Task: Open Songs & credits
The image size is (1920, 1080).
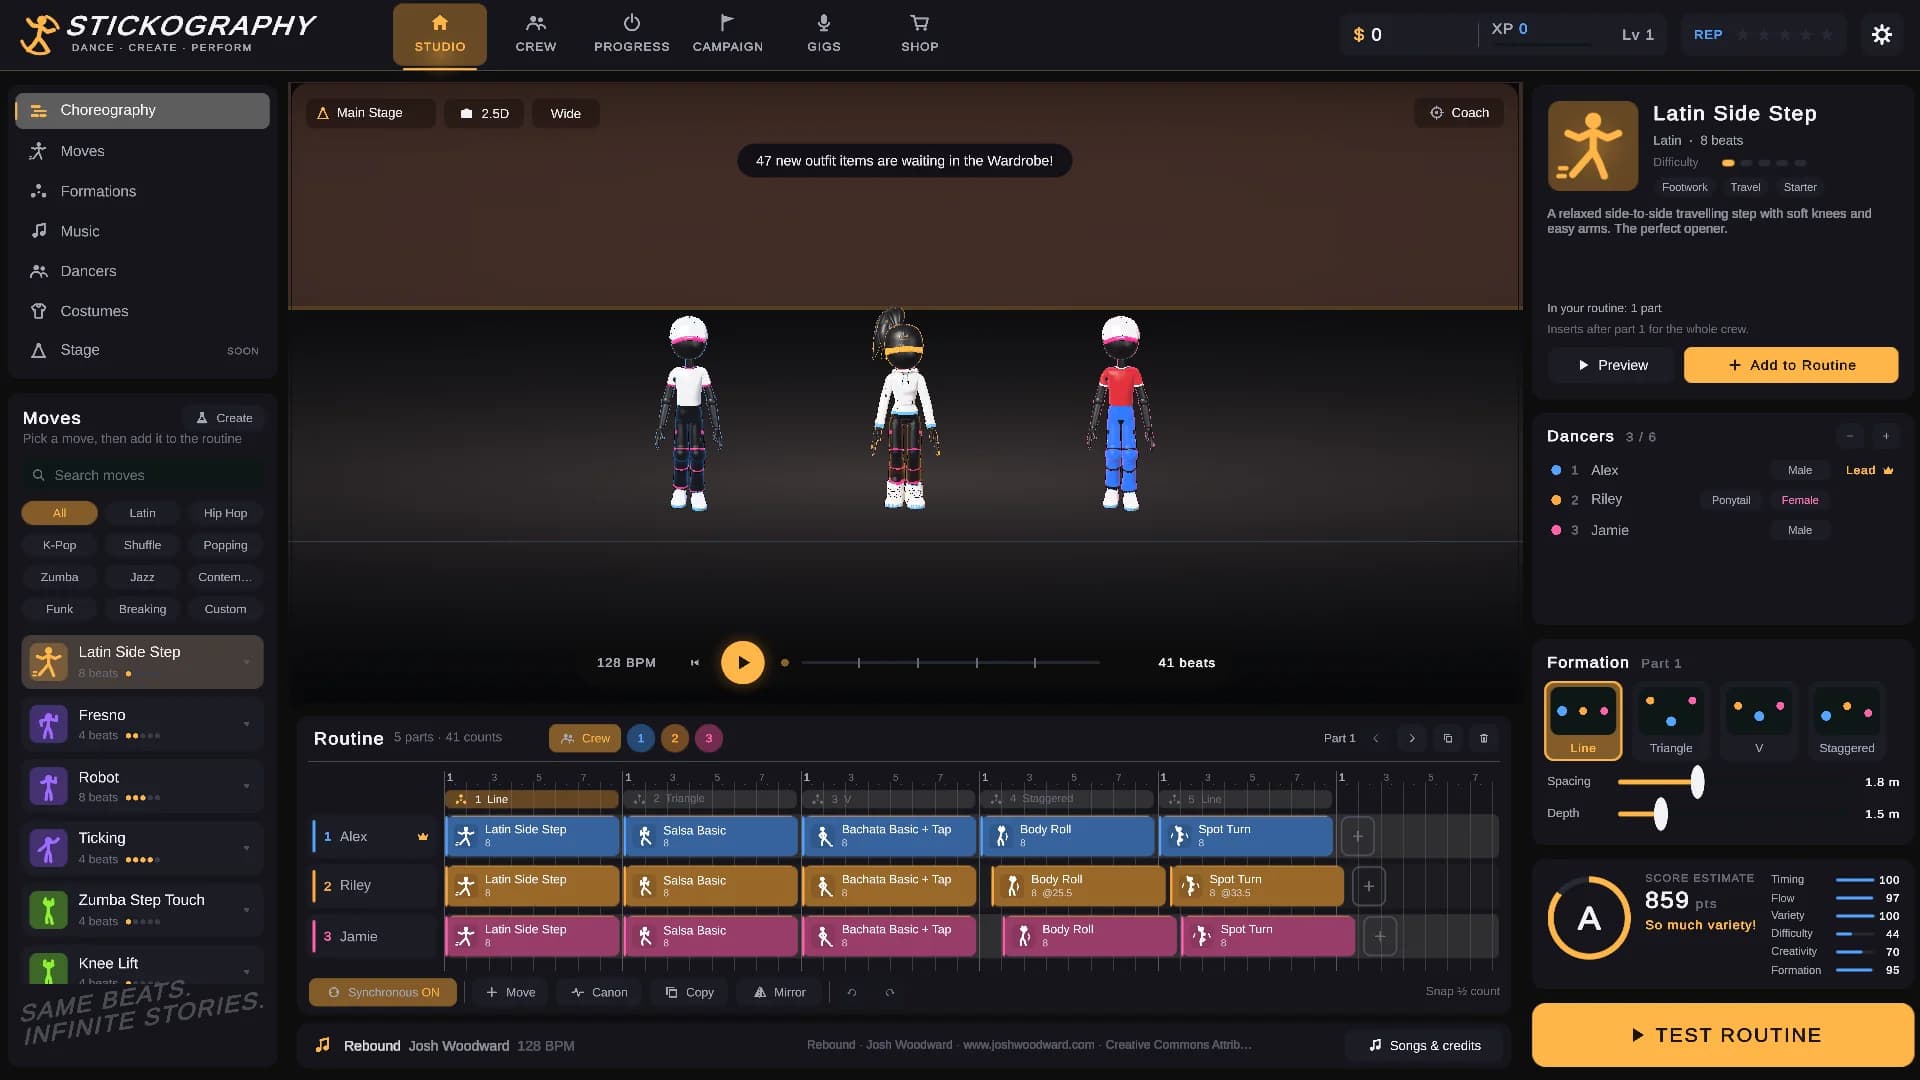Action: (x=1424, y=1046)
